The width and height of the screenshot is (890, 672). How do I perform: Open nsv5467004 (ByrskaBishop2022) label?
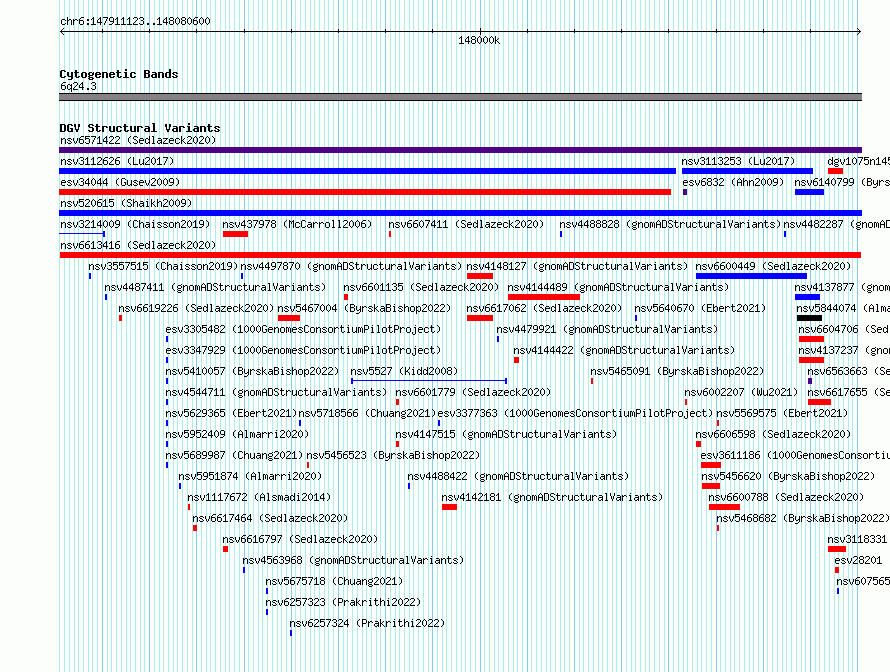(364, 308)
